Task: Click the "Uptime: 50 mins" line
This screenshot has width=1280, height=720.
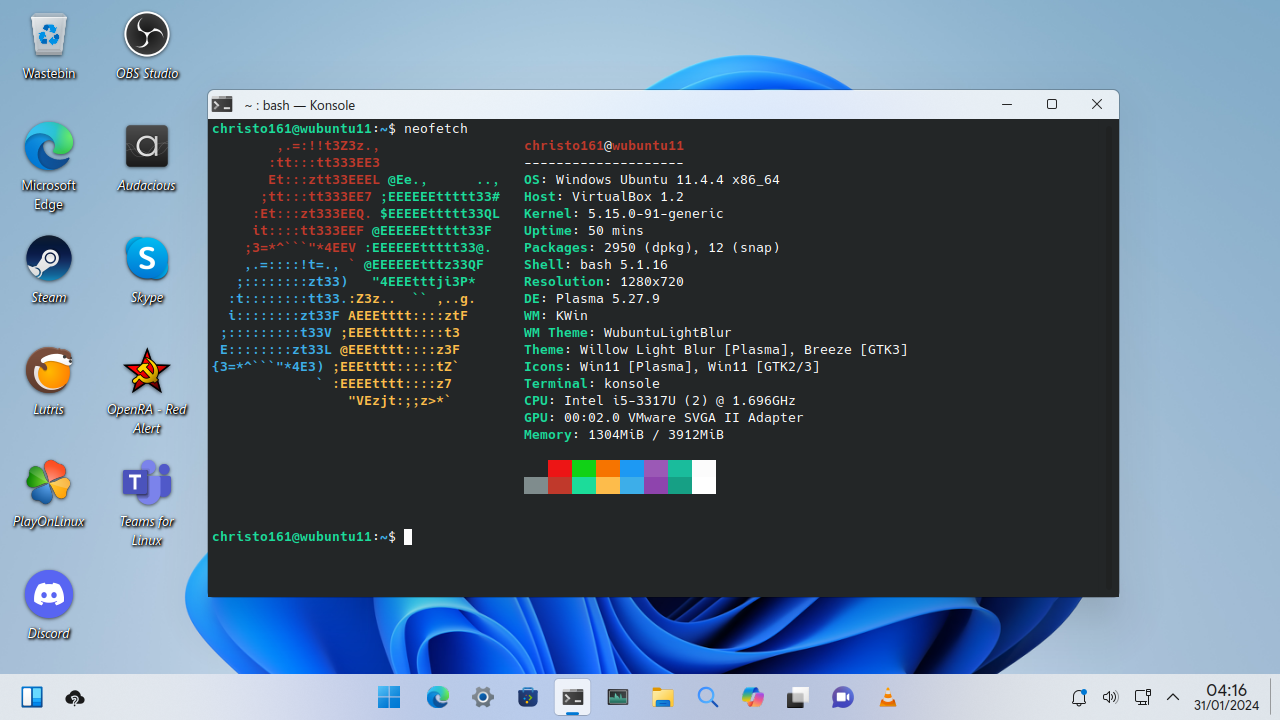Action: (584, 231)
